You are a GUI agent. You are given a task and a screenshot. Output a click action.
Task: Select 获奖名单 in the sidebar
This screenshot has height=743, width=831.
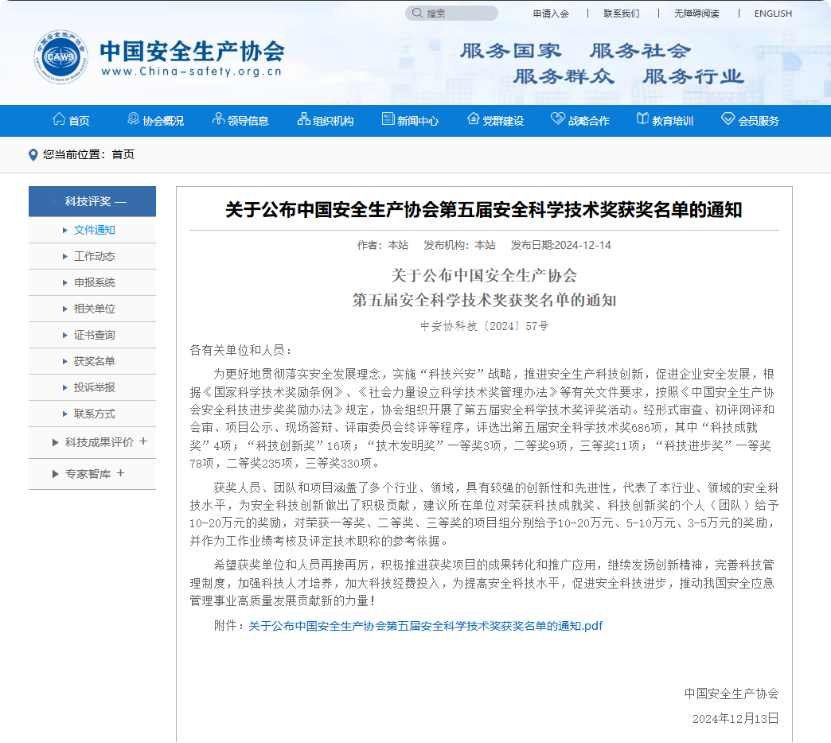[94, 361]
